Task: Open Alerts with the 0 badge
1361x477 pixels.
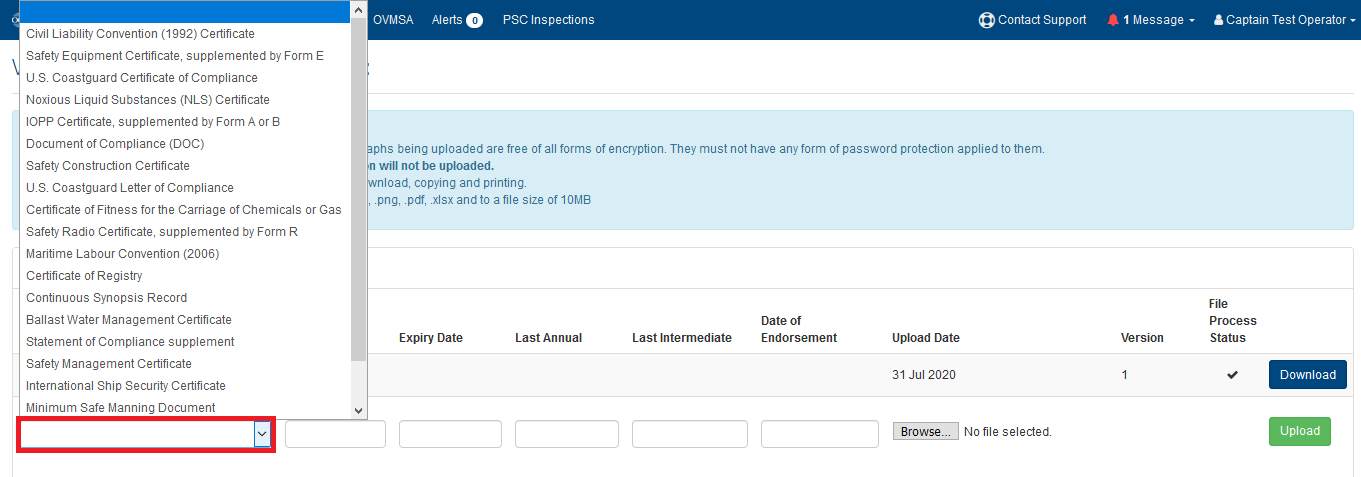Action: click(457, 20)
